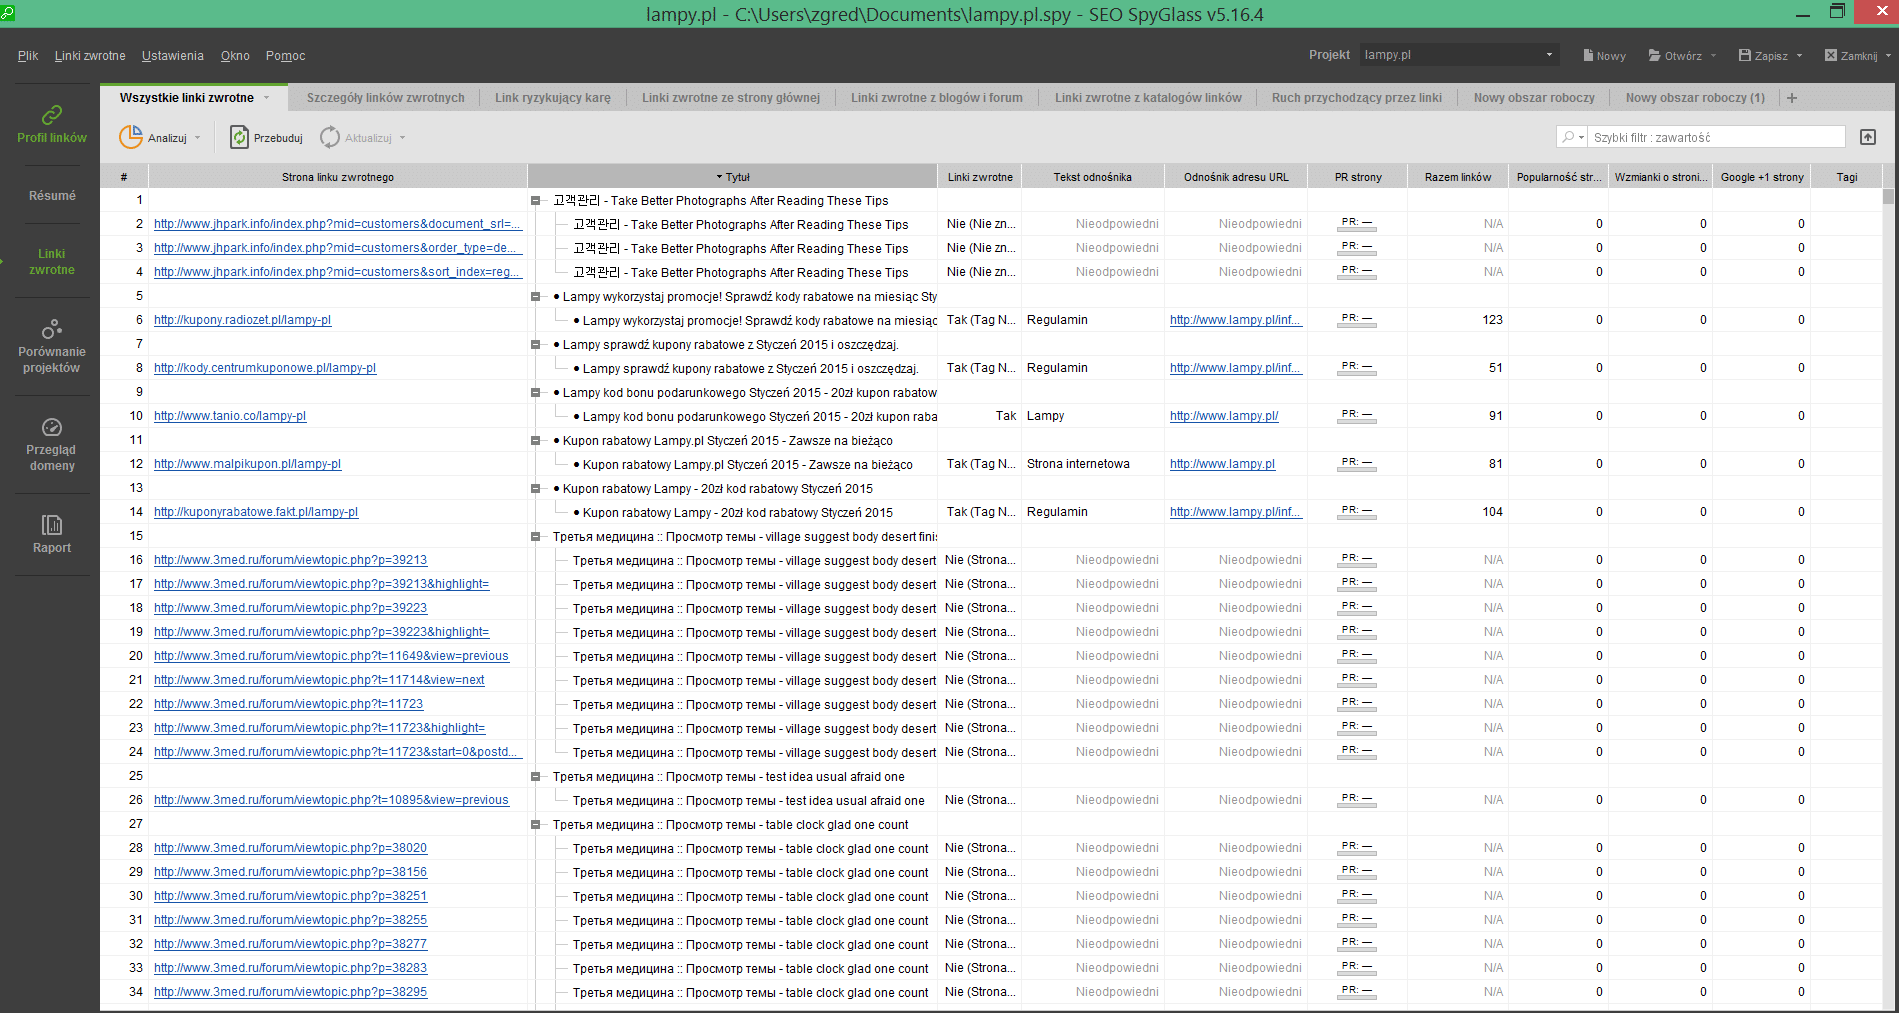Open the Projekt lampy.pl combo box
This screenshot has width=1899, height=1013.
click(x=1459, y=55)
